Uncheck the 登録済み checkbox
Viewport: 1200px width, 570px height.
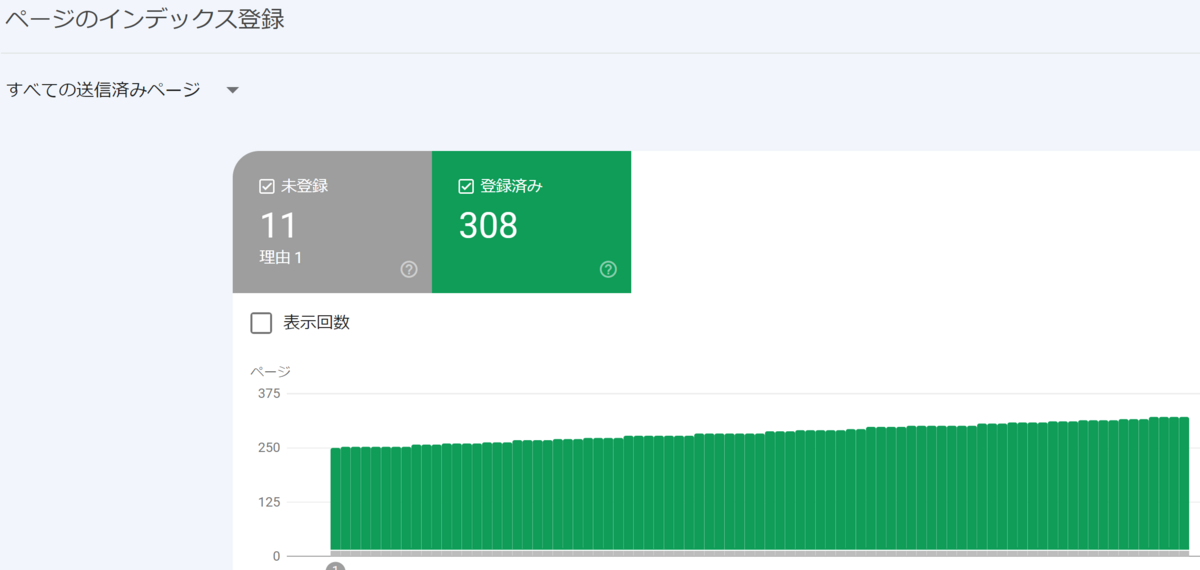(x=466, y=186)
